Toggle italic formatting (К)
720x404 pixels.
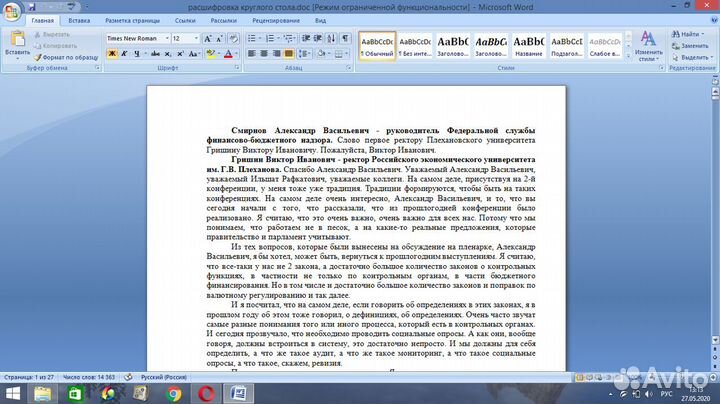pos(122,53)
